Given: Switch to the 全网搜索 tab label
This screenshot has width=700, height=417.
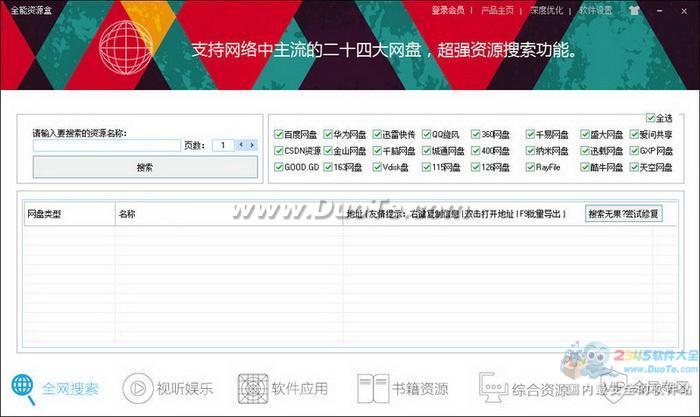Looking at the screenshot, I should click(70, 389).
